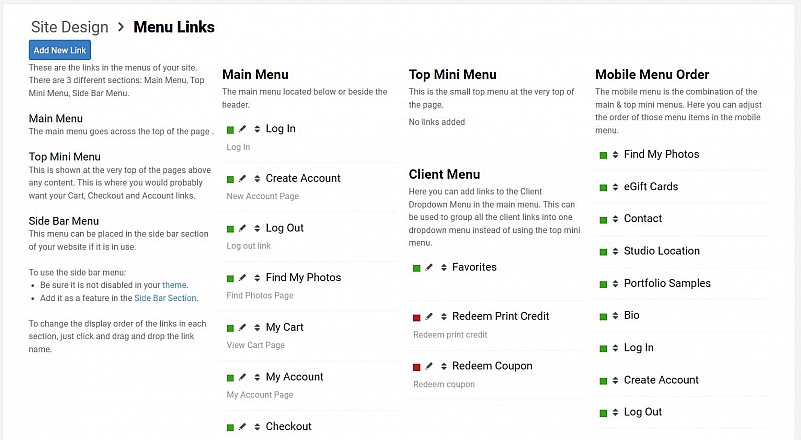
Task: Go to Site Design breadcrumb
Action: [x=69, y=27]
